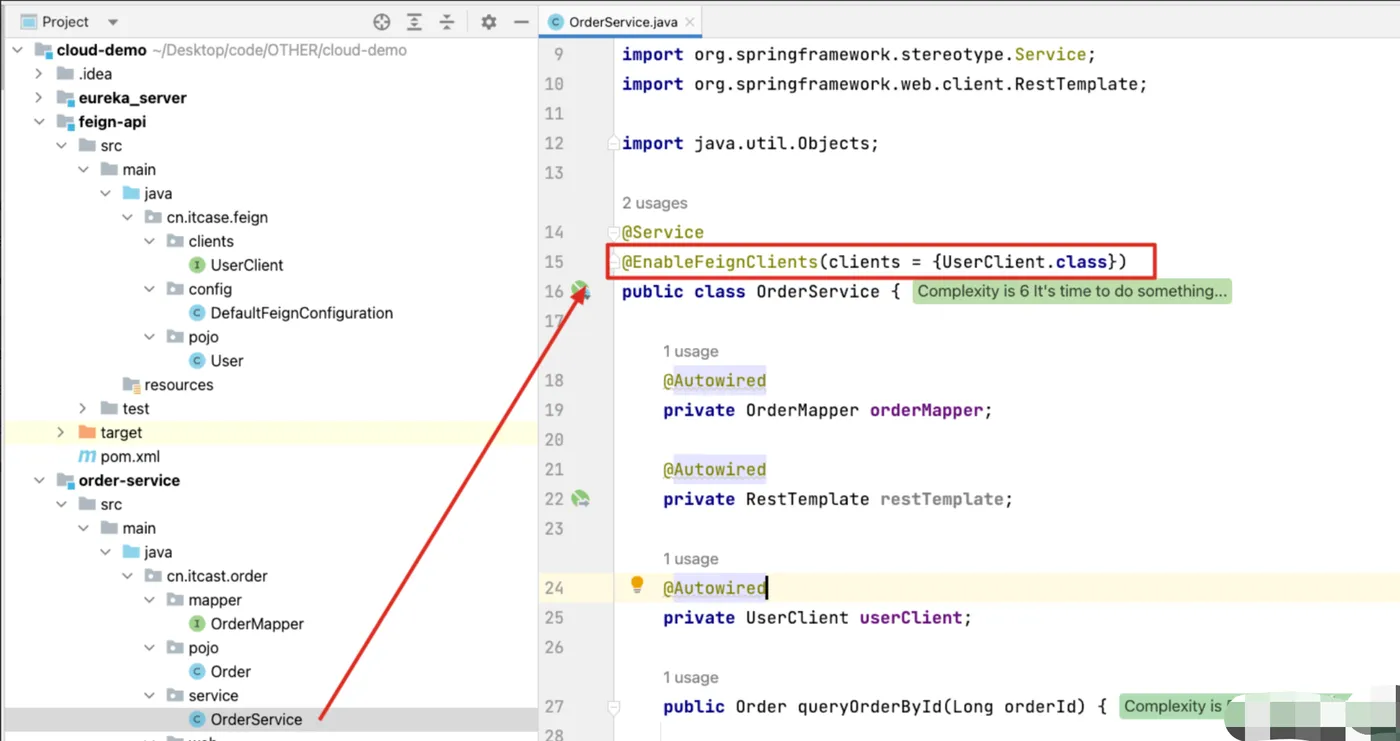Click the @Service annotation
The image size is (1400, 741).
663,232
